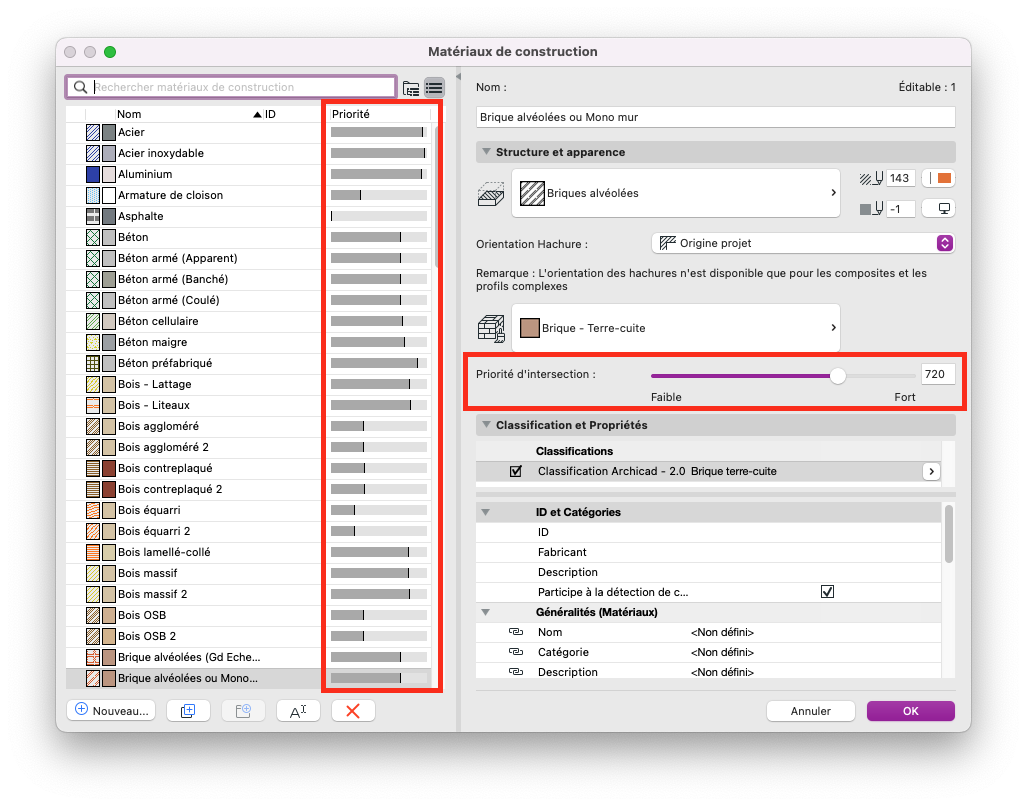Screen dimensions: 1027x806
Task: Collapse Généralités (Matériaux) group
Action: pos(485,612)
